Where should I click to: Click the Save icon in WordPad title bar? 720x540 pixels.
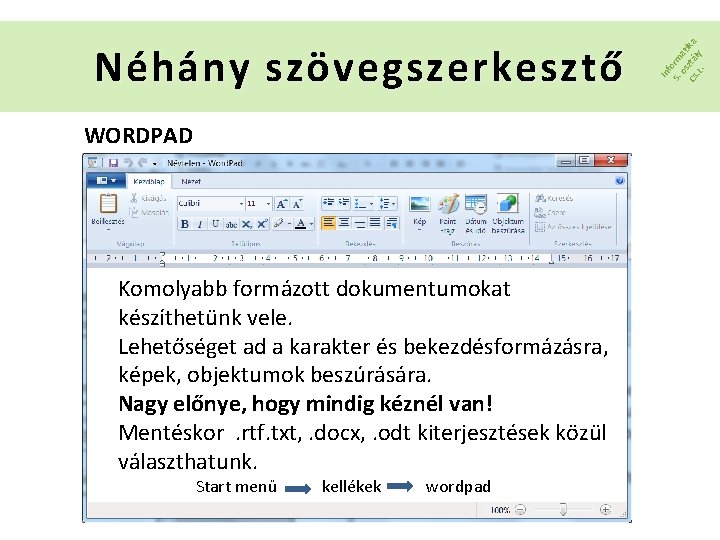113,163
